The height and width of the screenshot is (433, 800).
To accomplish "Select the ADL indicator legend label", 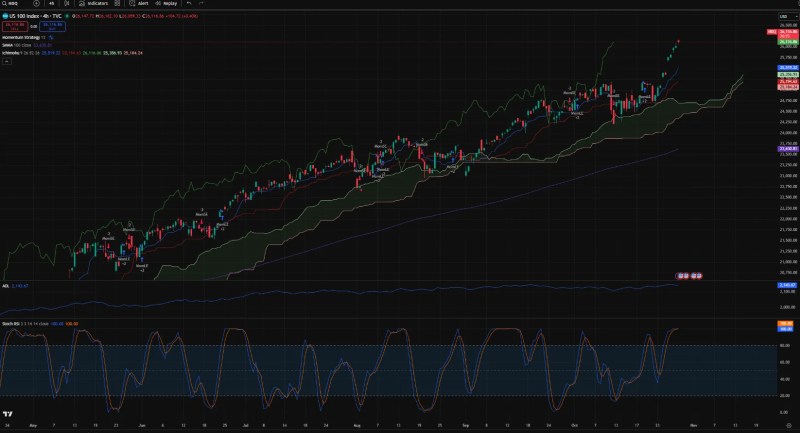I will pyautogui.click(x=6, y=286).
